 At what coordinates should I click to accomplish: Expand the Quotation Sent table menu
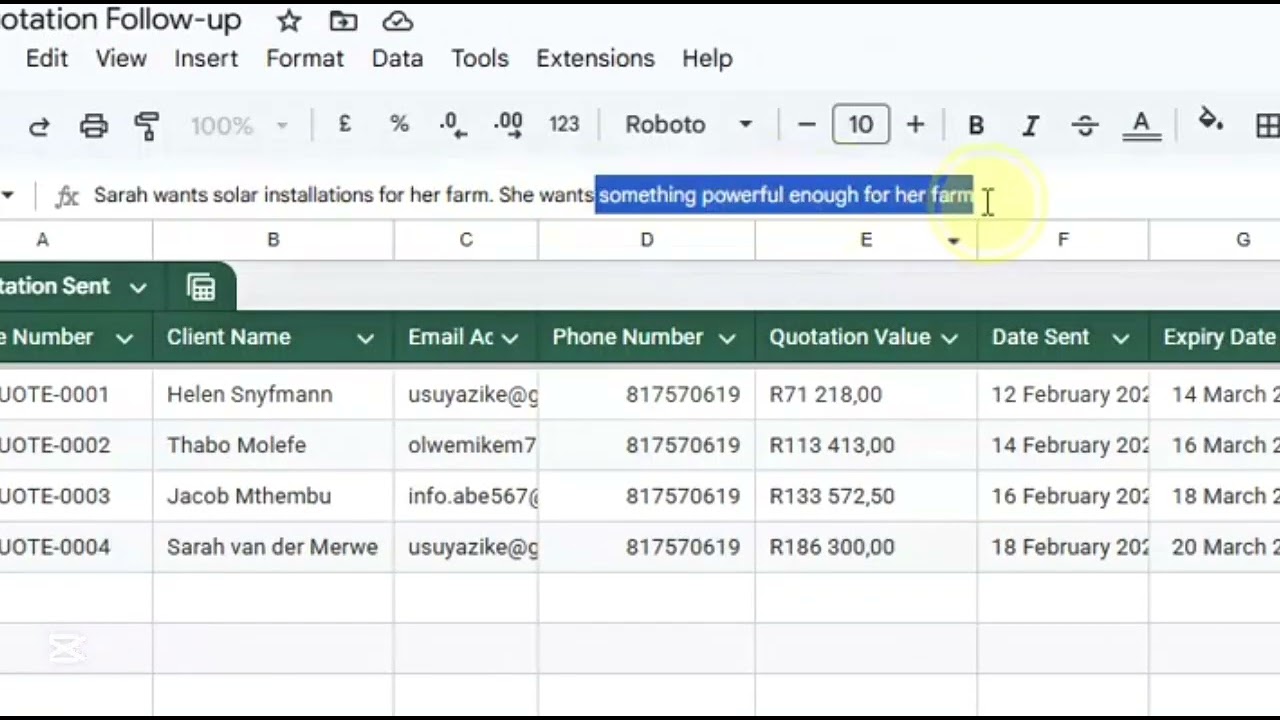(138, 288)
